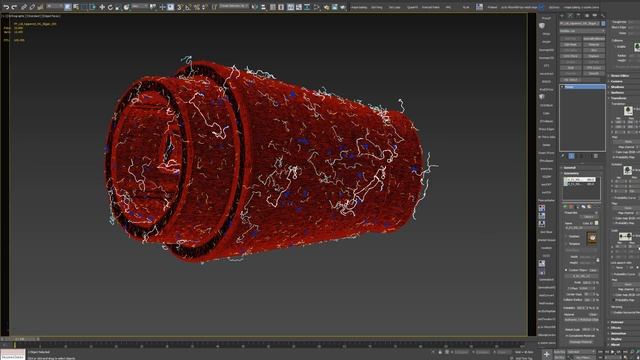The width and height of the screenshot is (640, 360).
Task: Open the Material Editor icon in toolbar
Action: [317, 7]
